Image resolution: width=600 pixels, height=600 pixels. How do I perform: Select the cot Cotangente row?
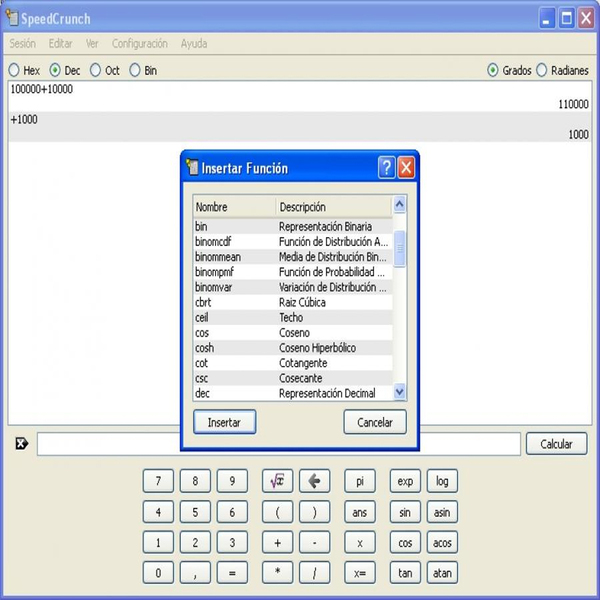pyautogui.click(x=293, y=363)
